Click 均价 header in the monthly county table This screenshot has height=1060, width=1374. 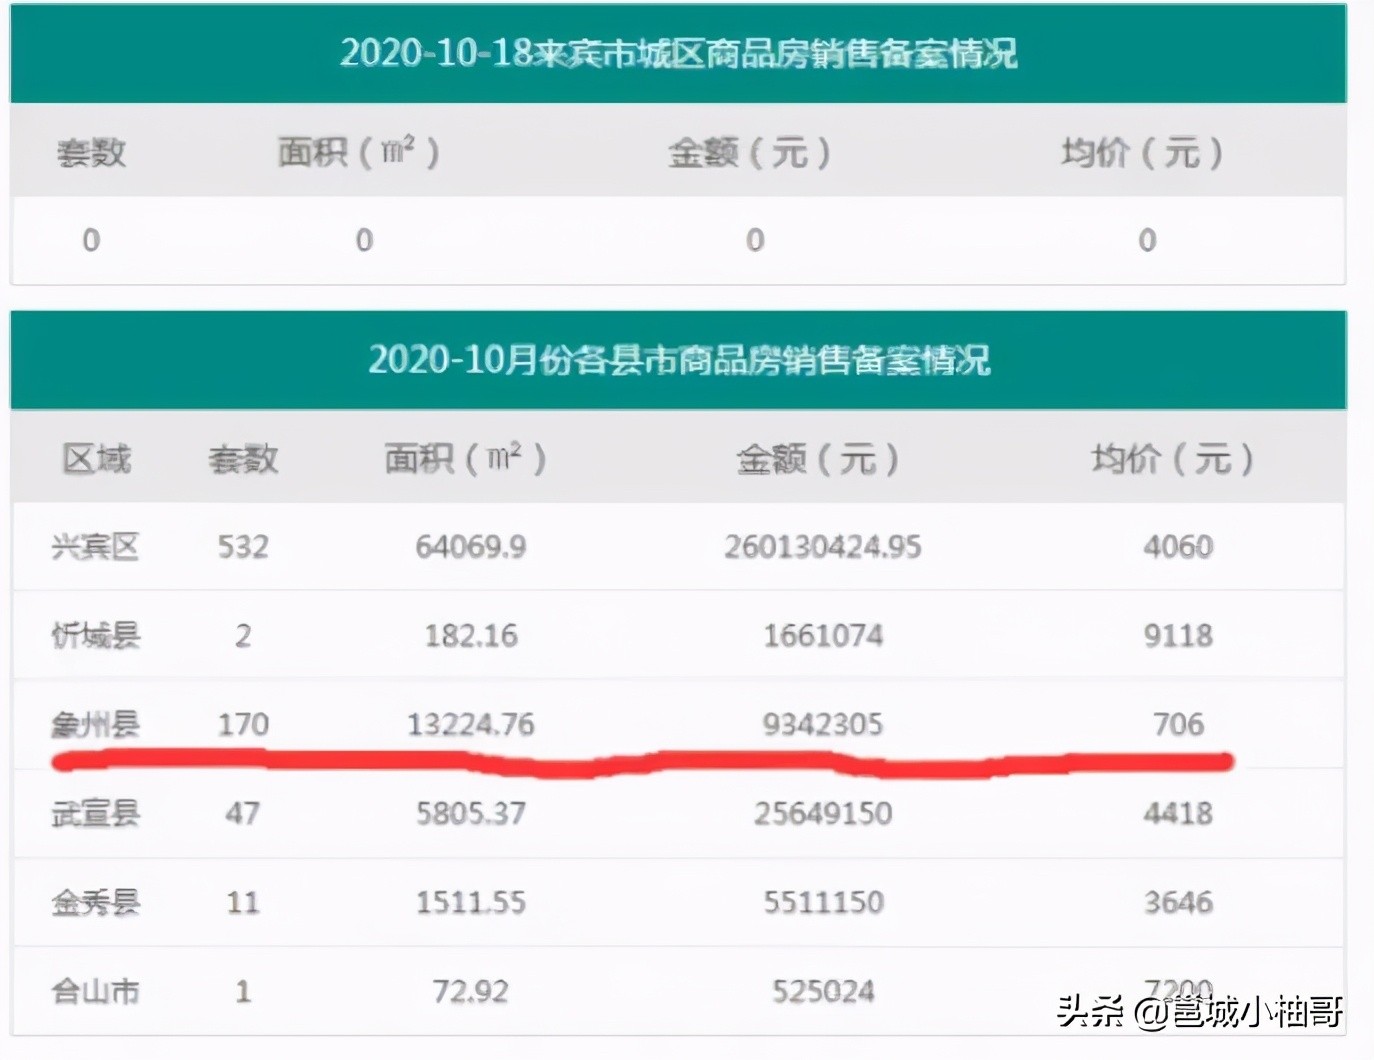1171,459
